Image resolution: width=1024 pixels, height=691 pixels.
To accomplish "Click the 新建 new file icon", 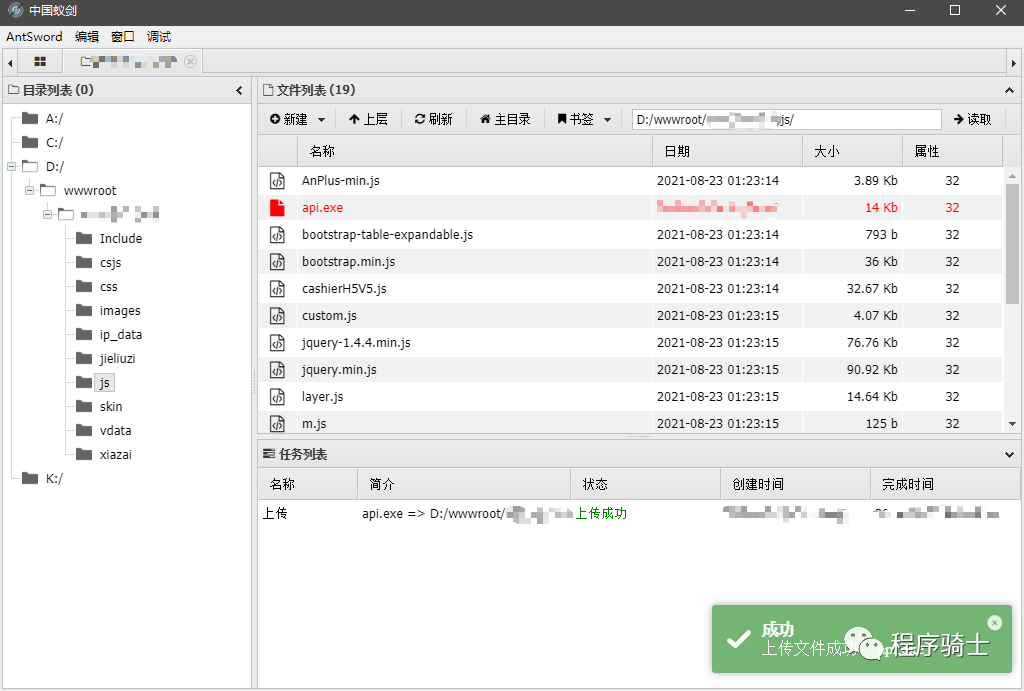I will [277, 119].
